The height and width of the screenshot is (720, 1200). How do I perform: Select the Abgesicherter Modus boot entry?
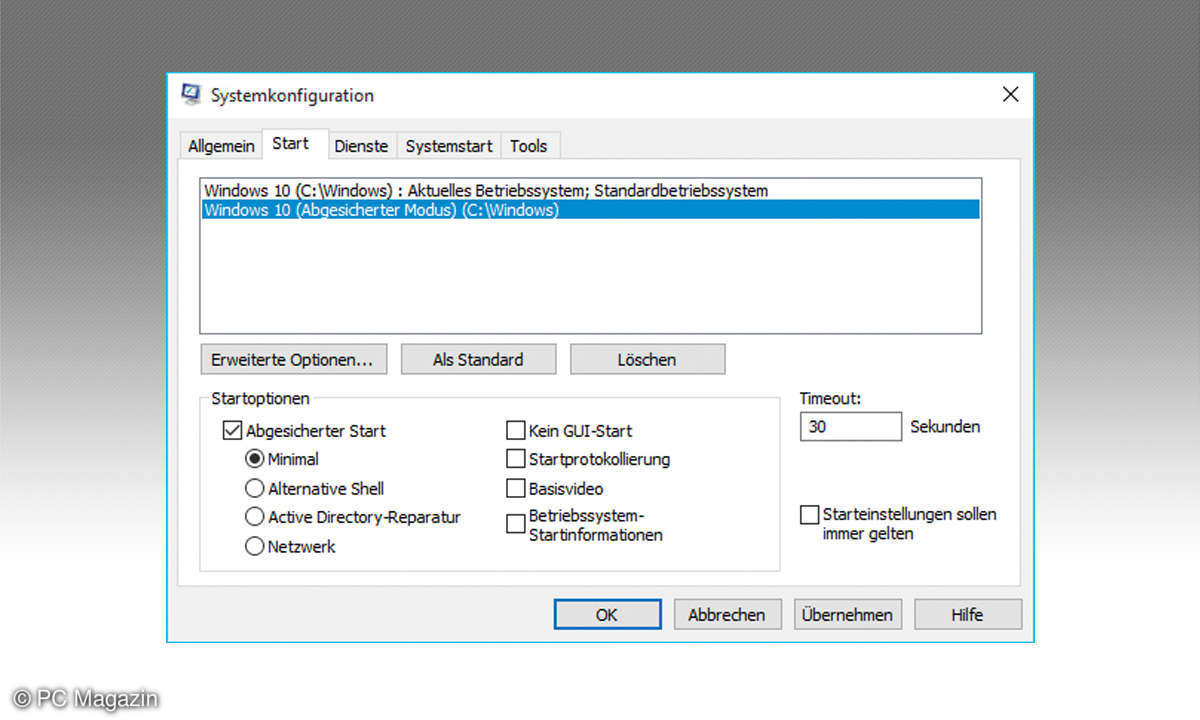(x=590, y=210)
